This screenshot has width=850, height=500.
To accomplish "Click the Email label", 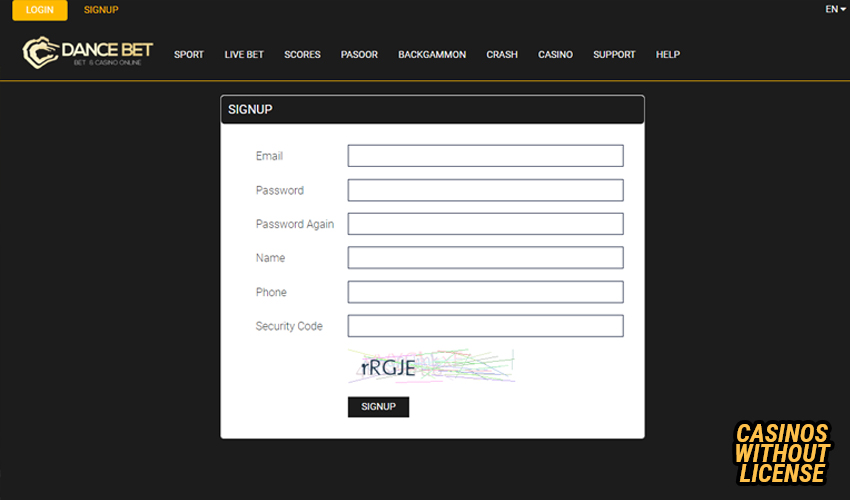I will [269, 156].
